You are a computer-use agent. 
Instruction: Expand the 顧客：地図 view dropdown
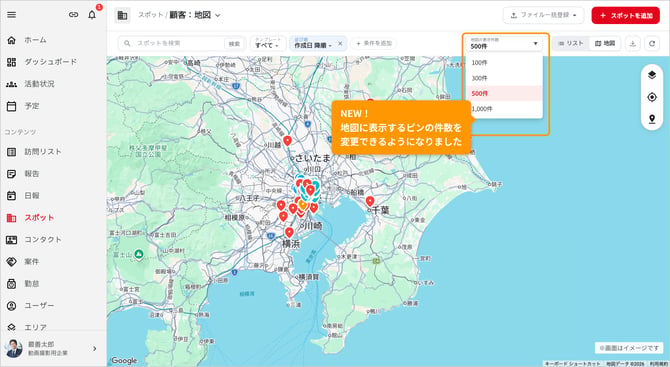pyautogui.click(x=217, y=15)
